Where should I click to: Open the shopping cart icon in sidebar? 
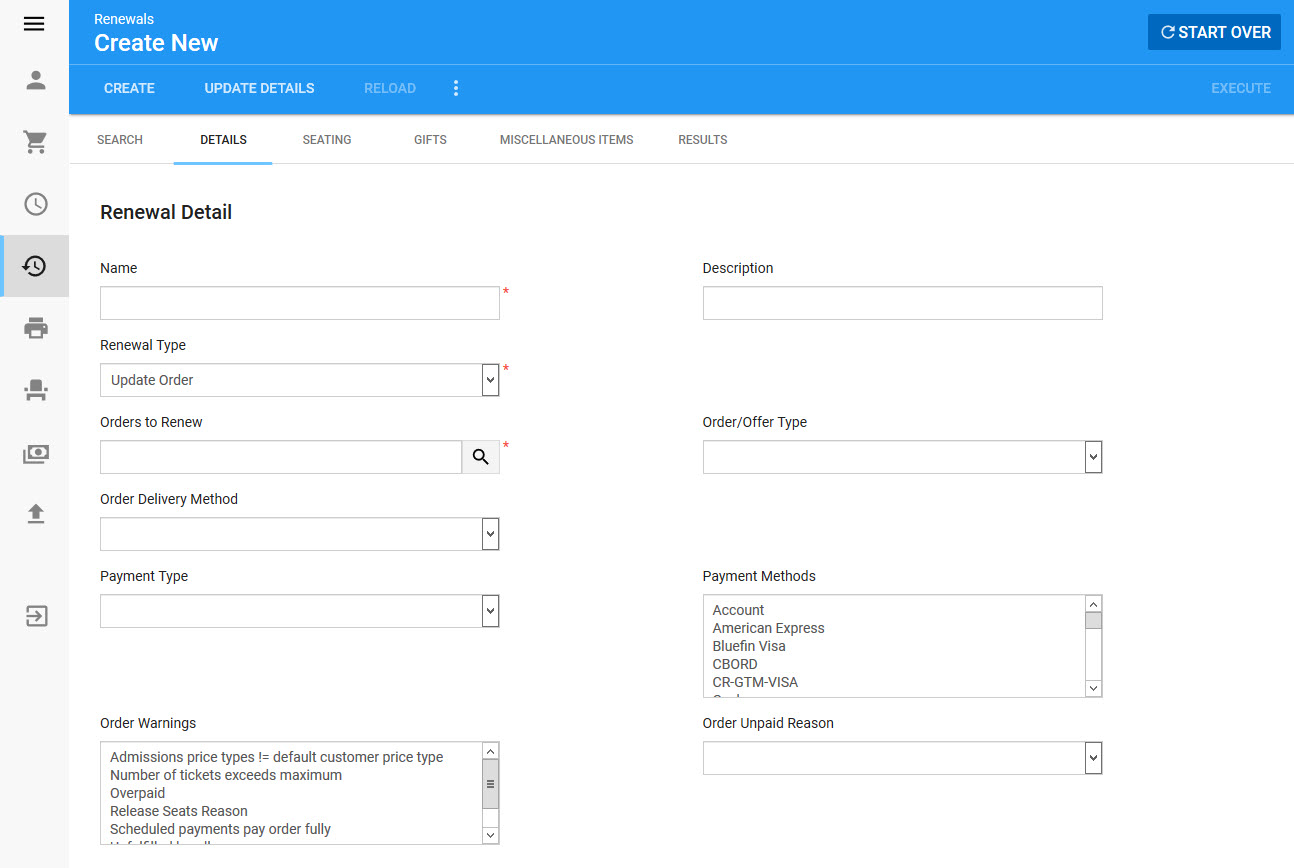point(36,142)
